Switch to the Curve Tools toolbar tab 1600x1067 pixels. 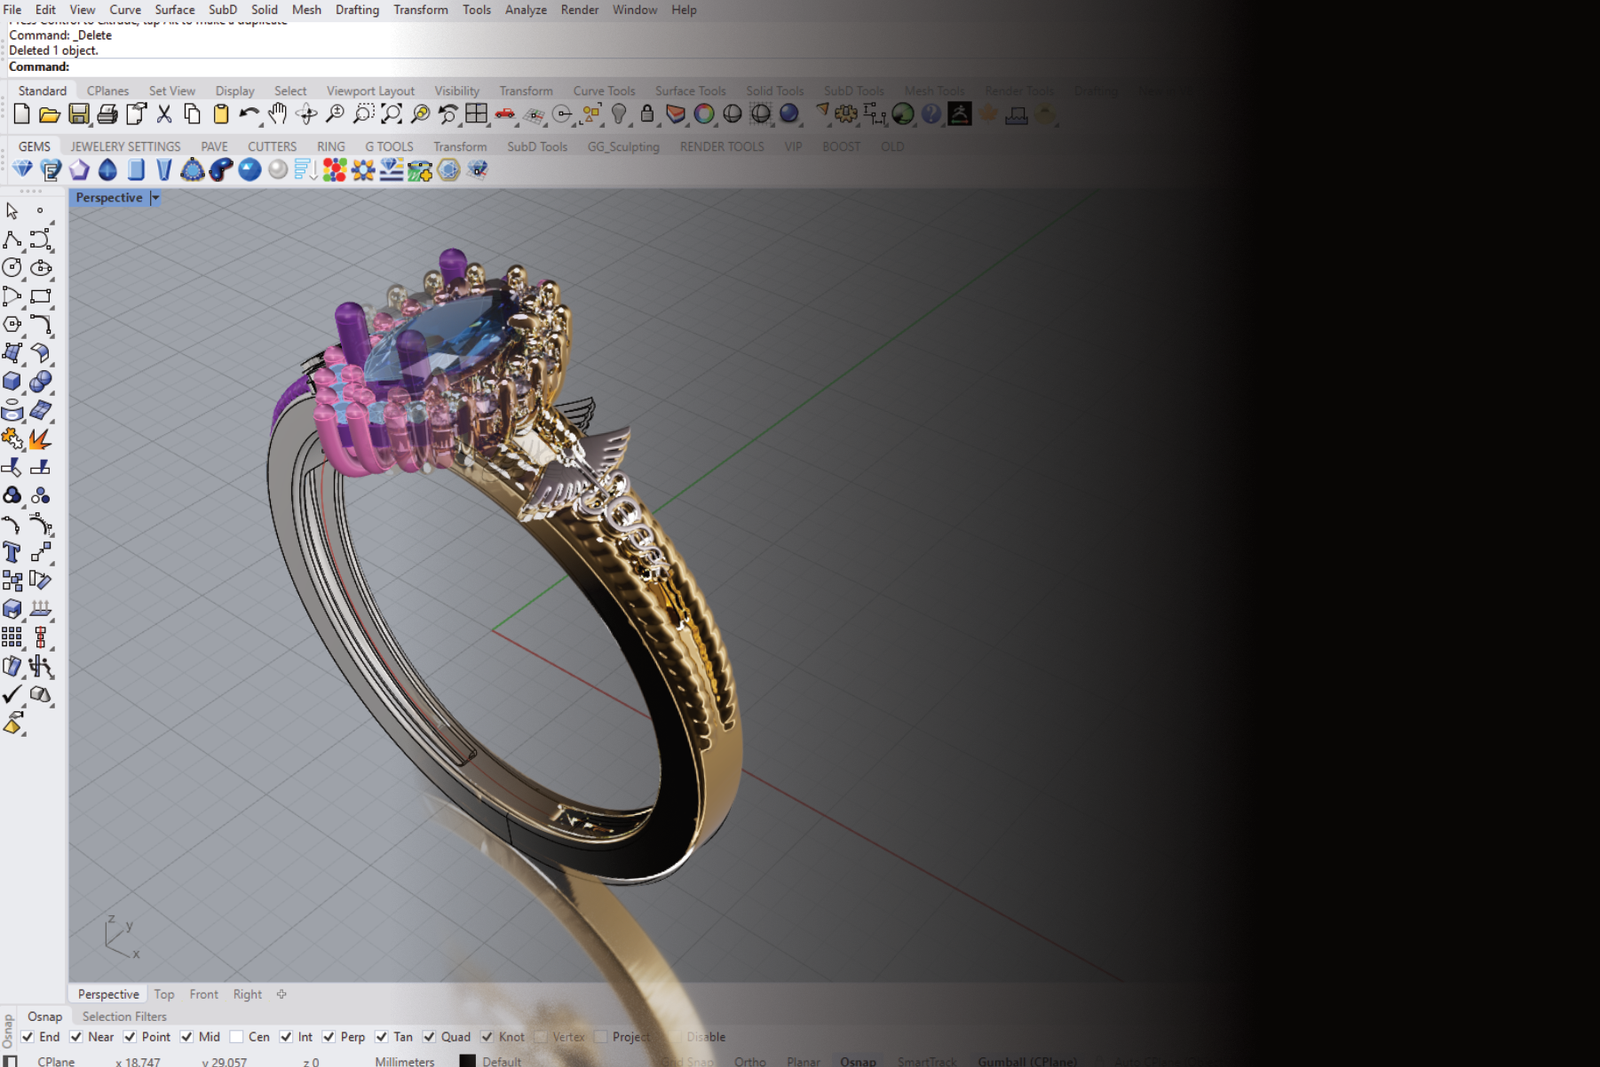coord(604,91)
